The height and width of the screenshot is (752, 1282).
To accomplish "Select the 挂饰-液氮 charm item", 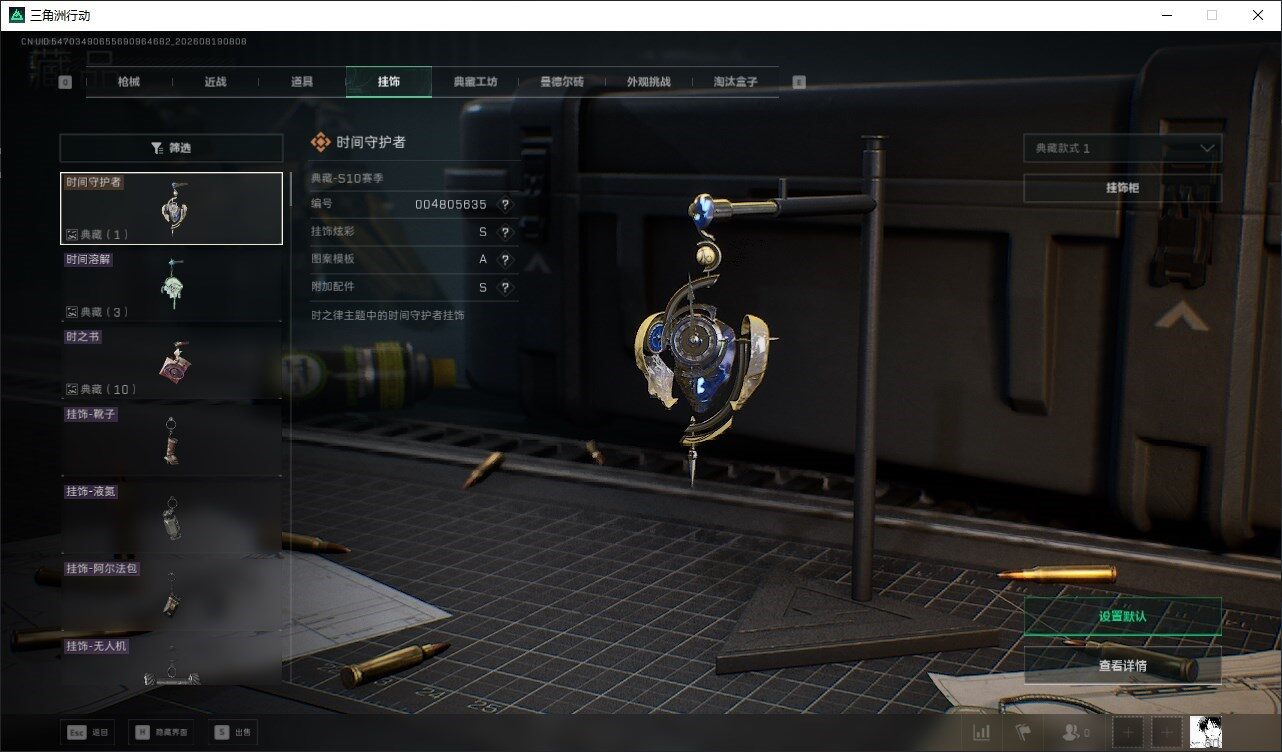I will point(171,517).
